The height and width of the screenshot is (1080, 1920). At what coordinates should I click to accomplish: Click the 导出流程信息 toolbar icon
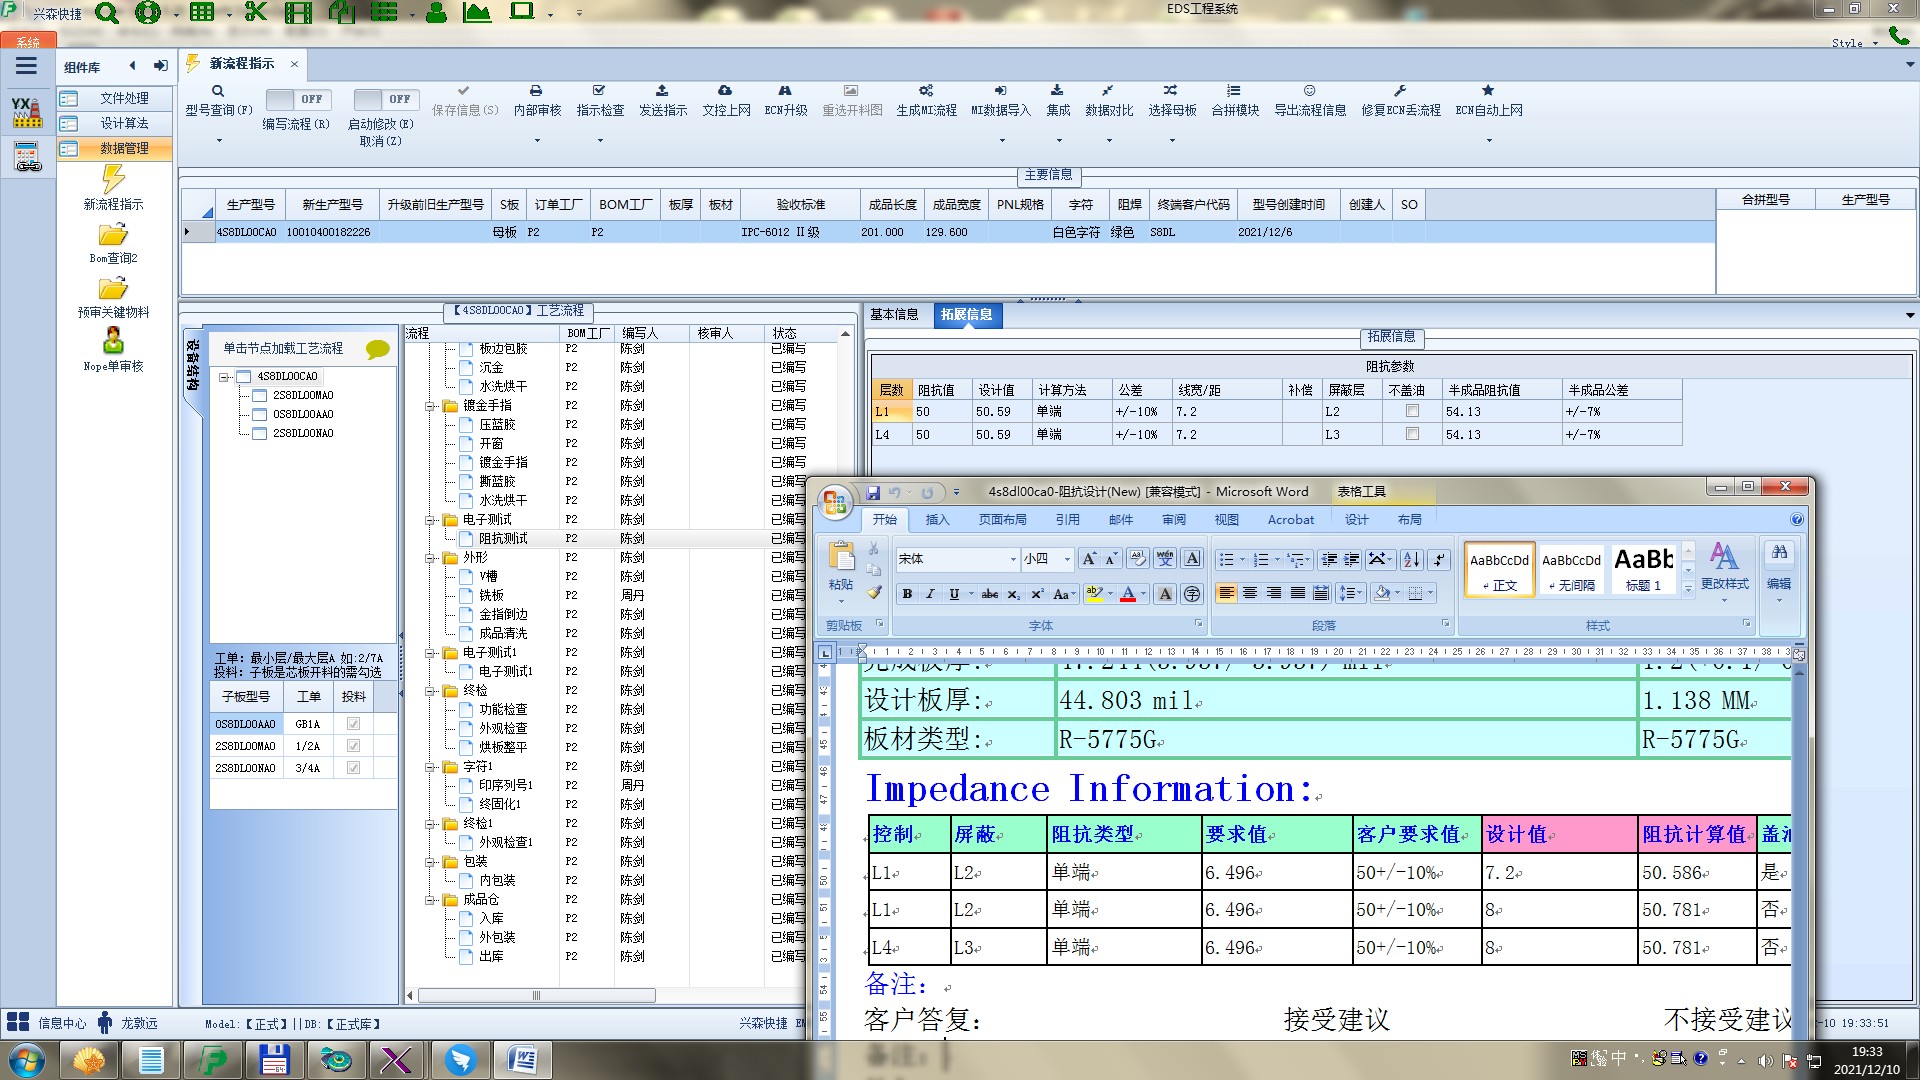pyautogui.click(x=1309, y=91)
